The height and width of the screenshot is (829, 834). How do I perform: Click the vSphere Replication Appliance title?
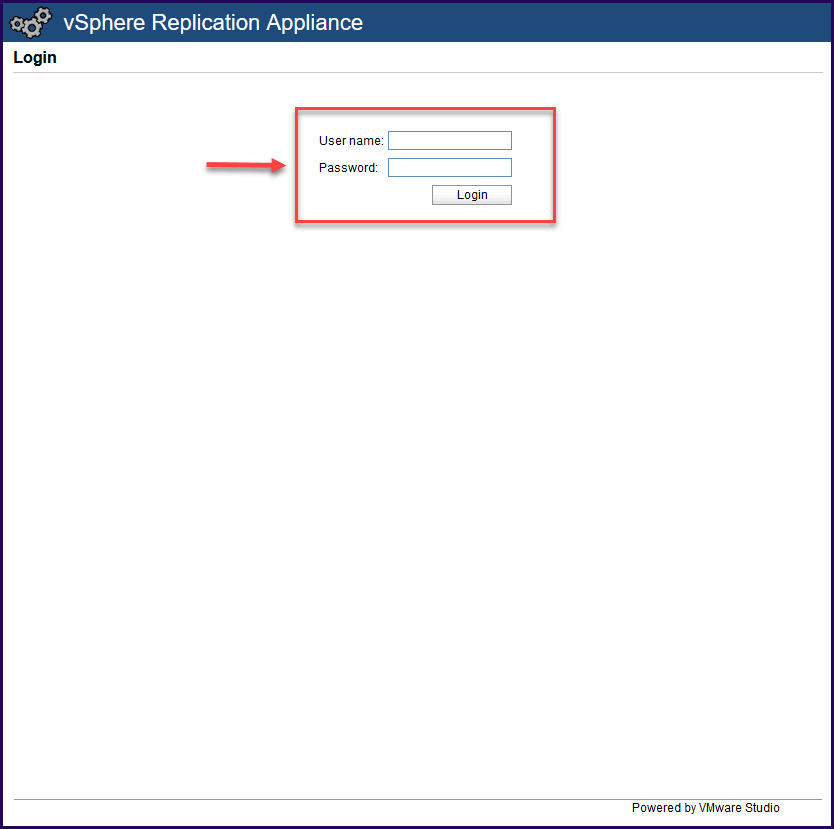click(213, 23)
